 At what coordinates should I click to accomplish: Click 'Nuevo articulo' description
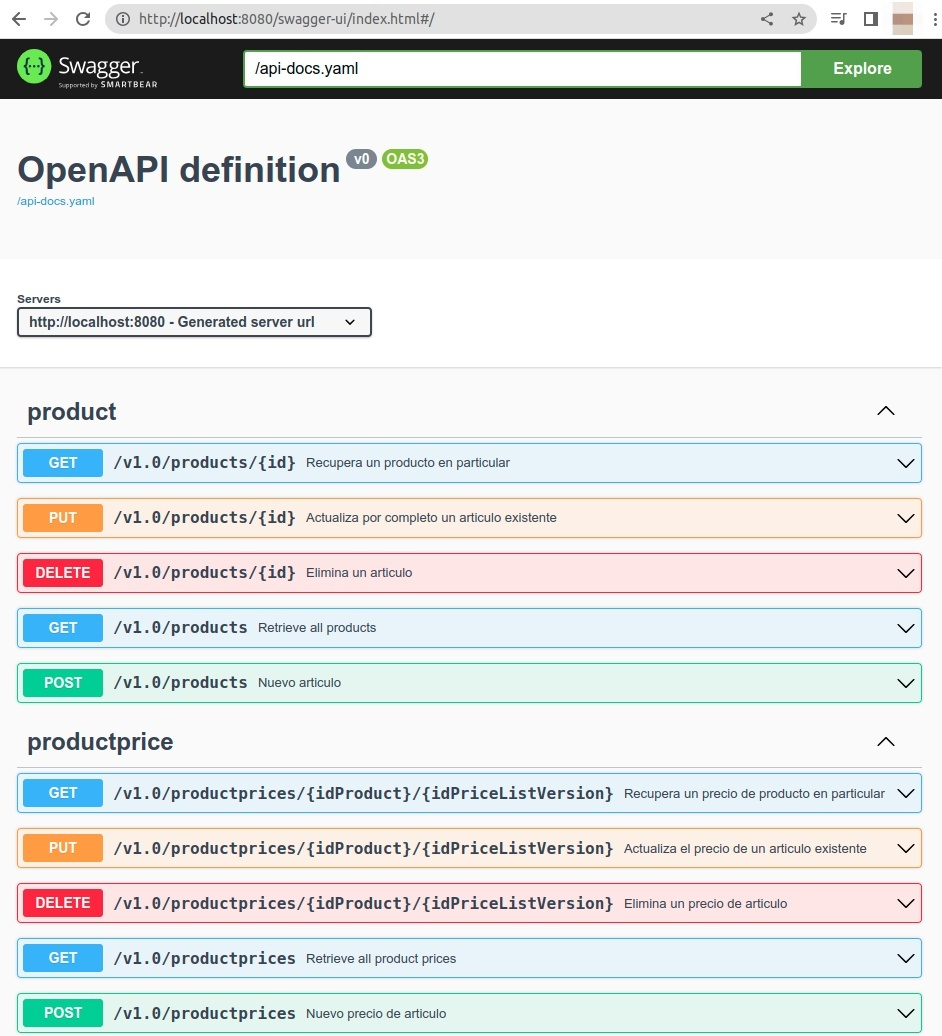tap(299, 683)
